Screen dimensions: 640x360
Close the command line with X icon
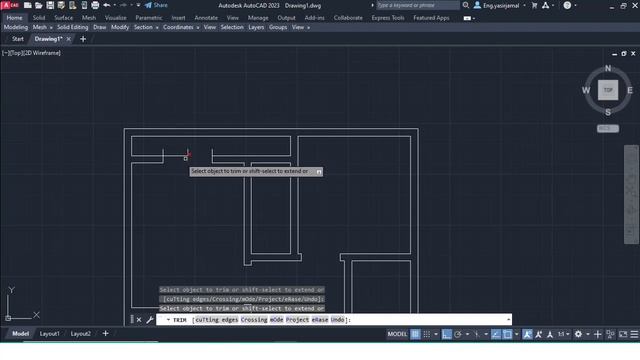139,320
